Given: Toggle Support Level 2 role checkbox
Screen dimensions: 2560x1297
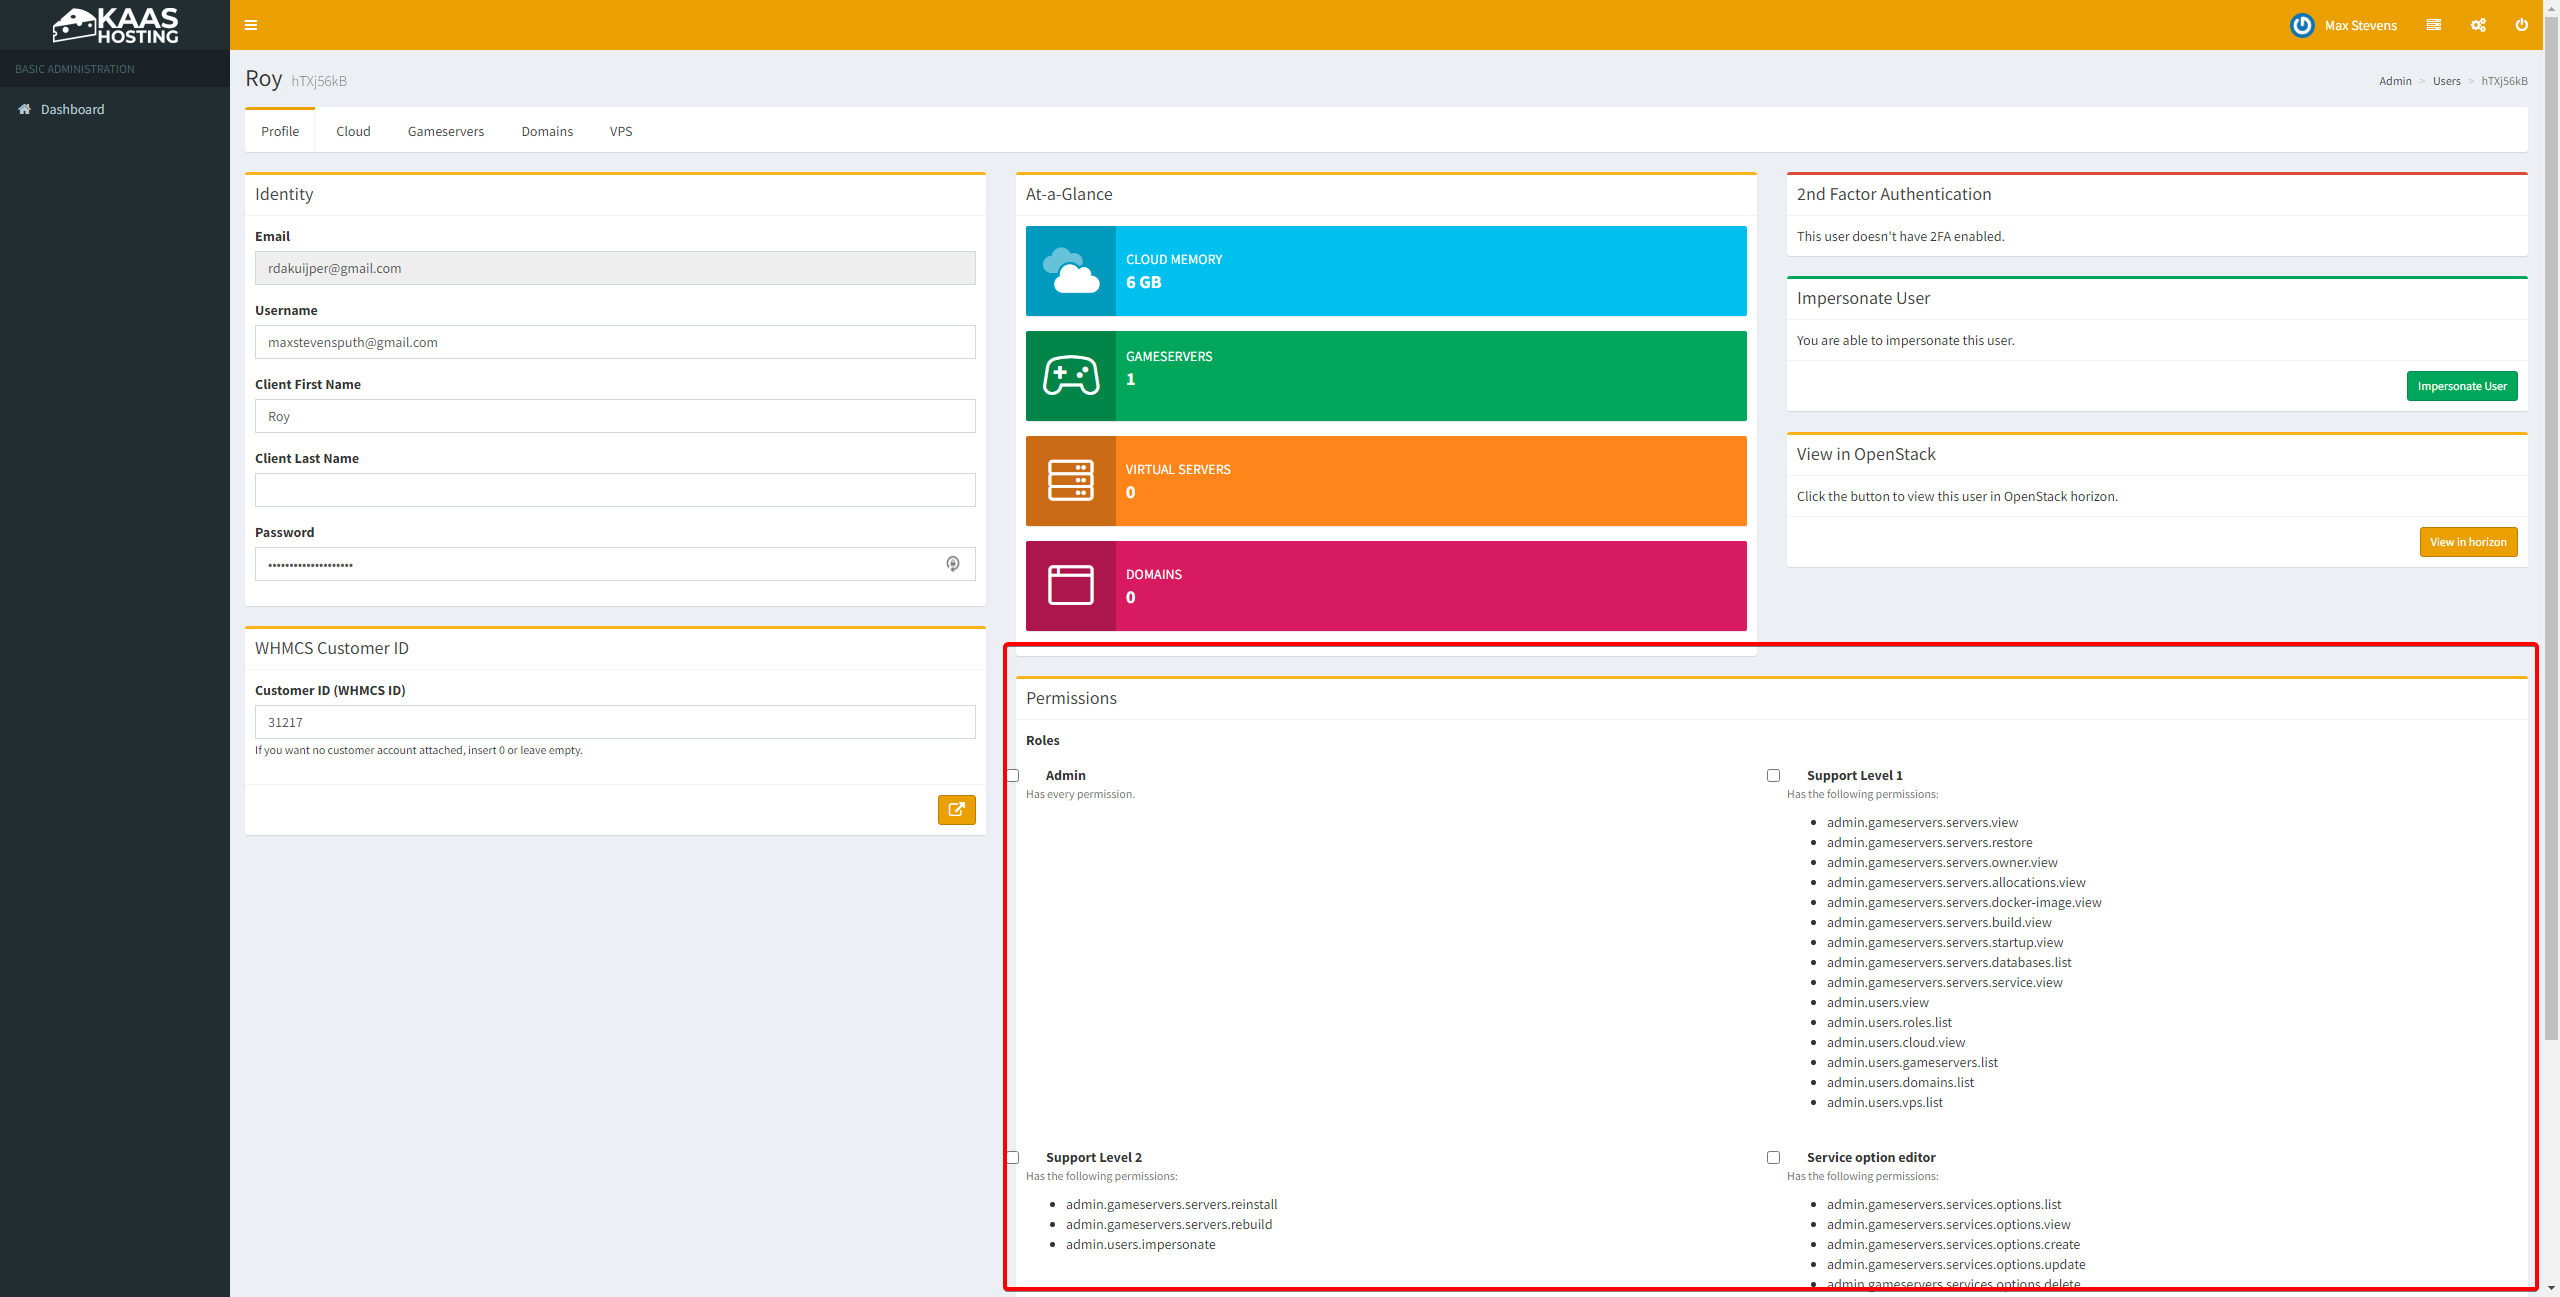Looking at the screenshot, I should 1013,1157.
